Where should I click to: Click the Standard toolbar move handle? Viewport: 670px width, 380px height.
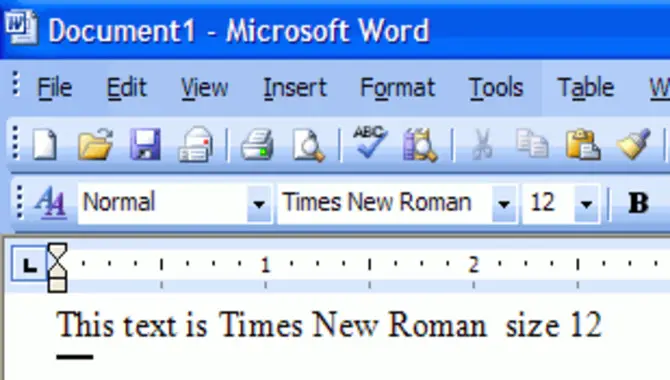(15, 143)
